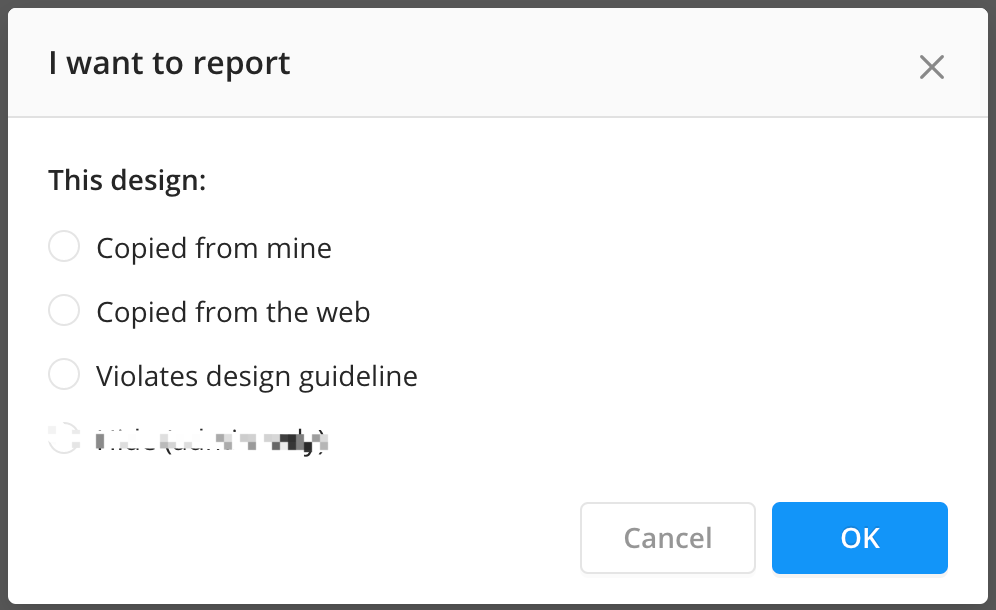
Task: Click the word "mine" in the first option
Action: coord(299,247)
